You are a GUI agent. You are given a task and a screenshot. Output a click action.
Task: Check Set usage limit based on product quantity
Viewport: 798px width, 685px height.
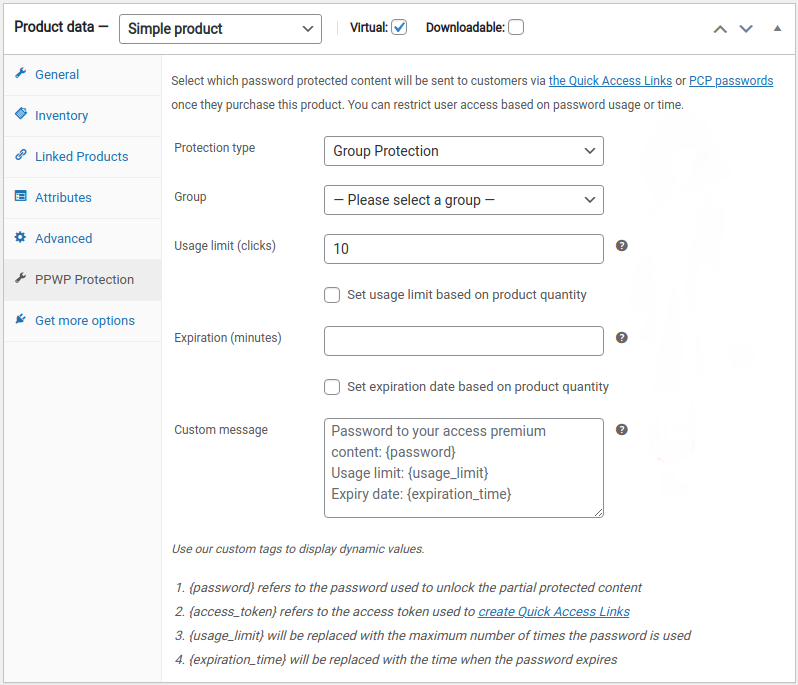coord(333,295)
